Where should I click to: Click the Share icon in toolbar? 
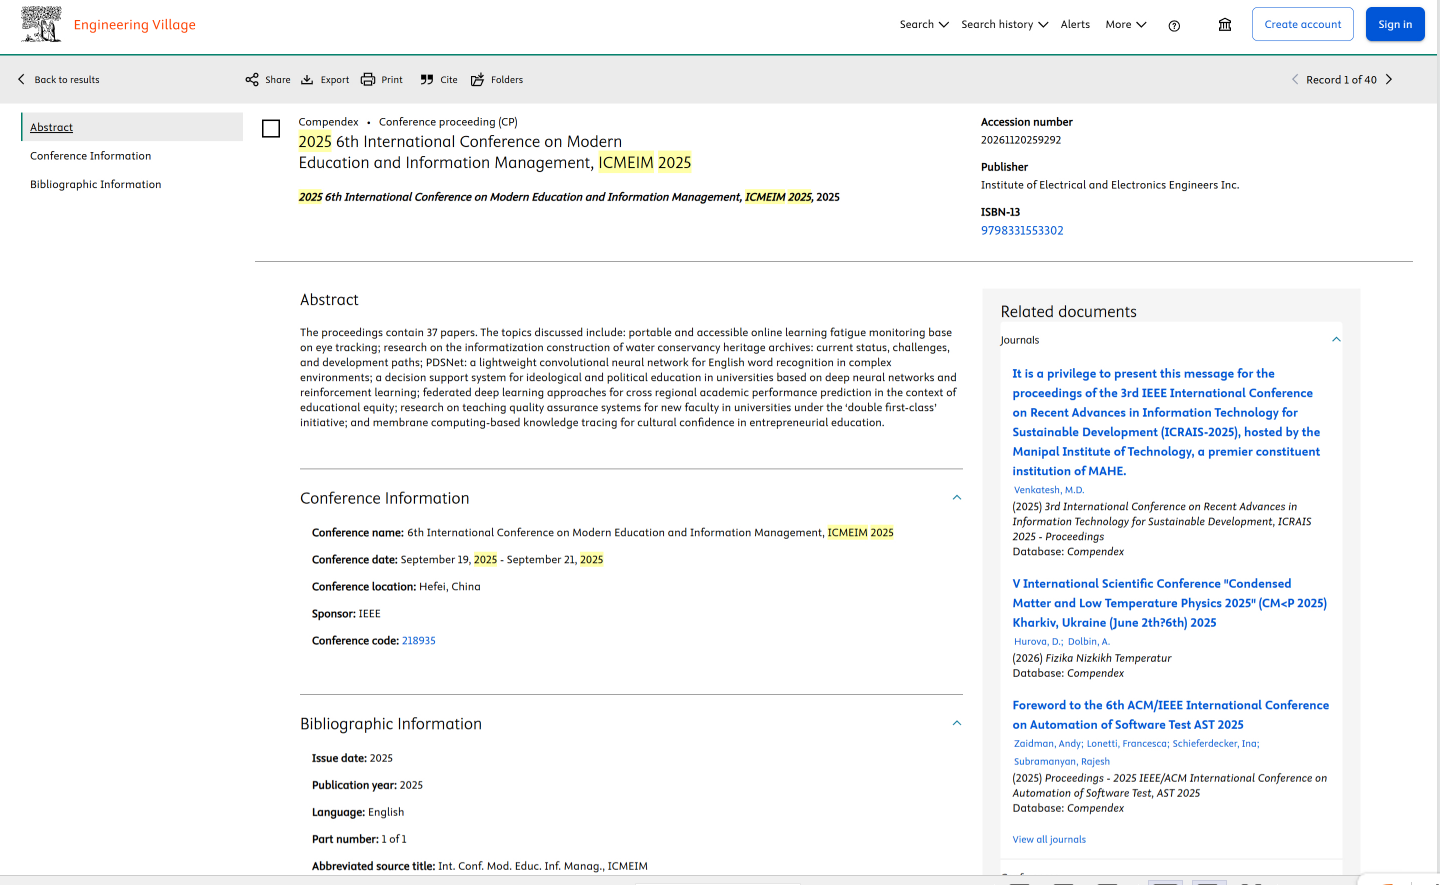(x=252, y=80)
